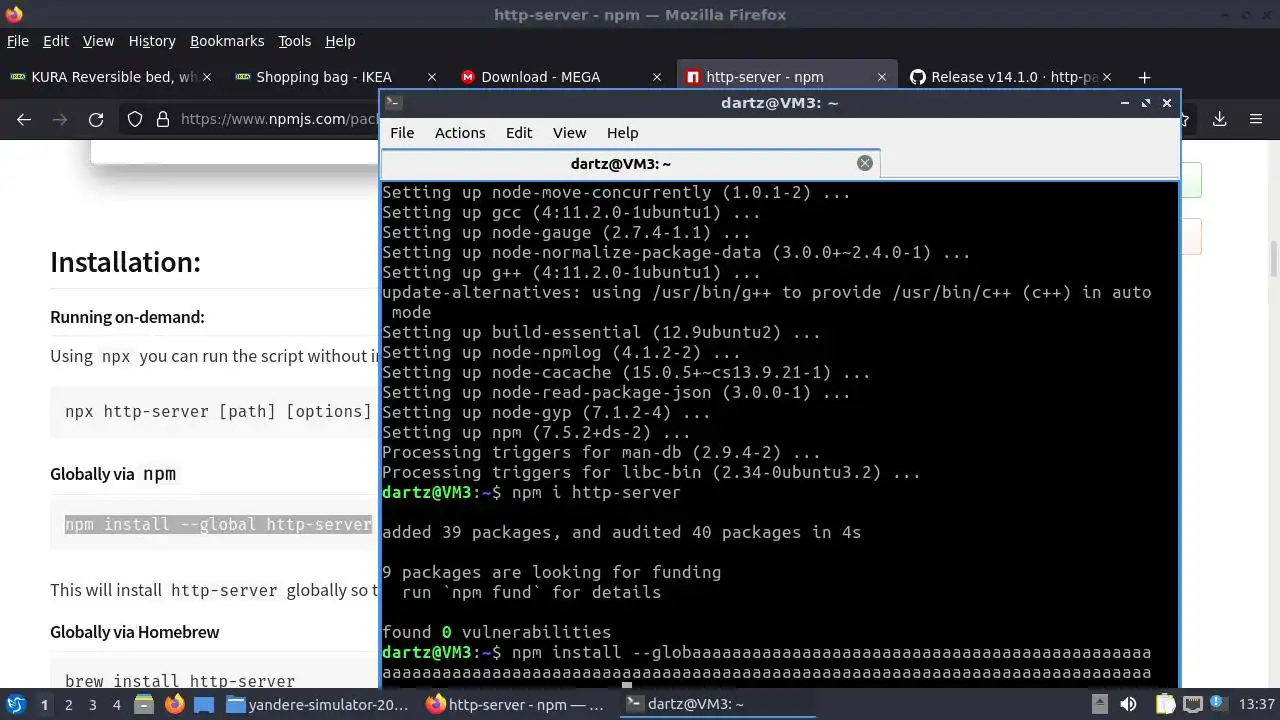The height and width of the screenshot is (720, 1280).
Task: Click the 13:37 panel clock
Action: click(x=1256, y=704)
